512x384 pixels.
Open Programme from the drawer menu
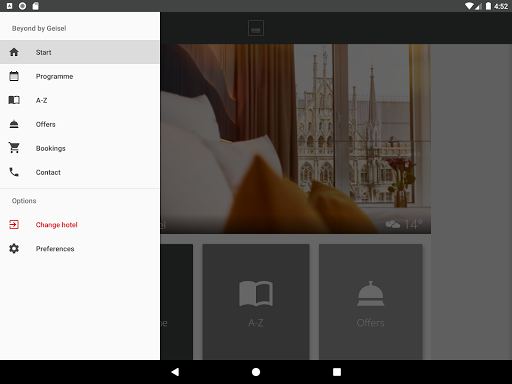point(80,76)
